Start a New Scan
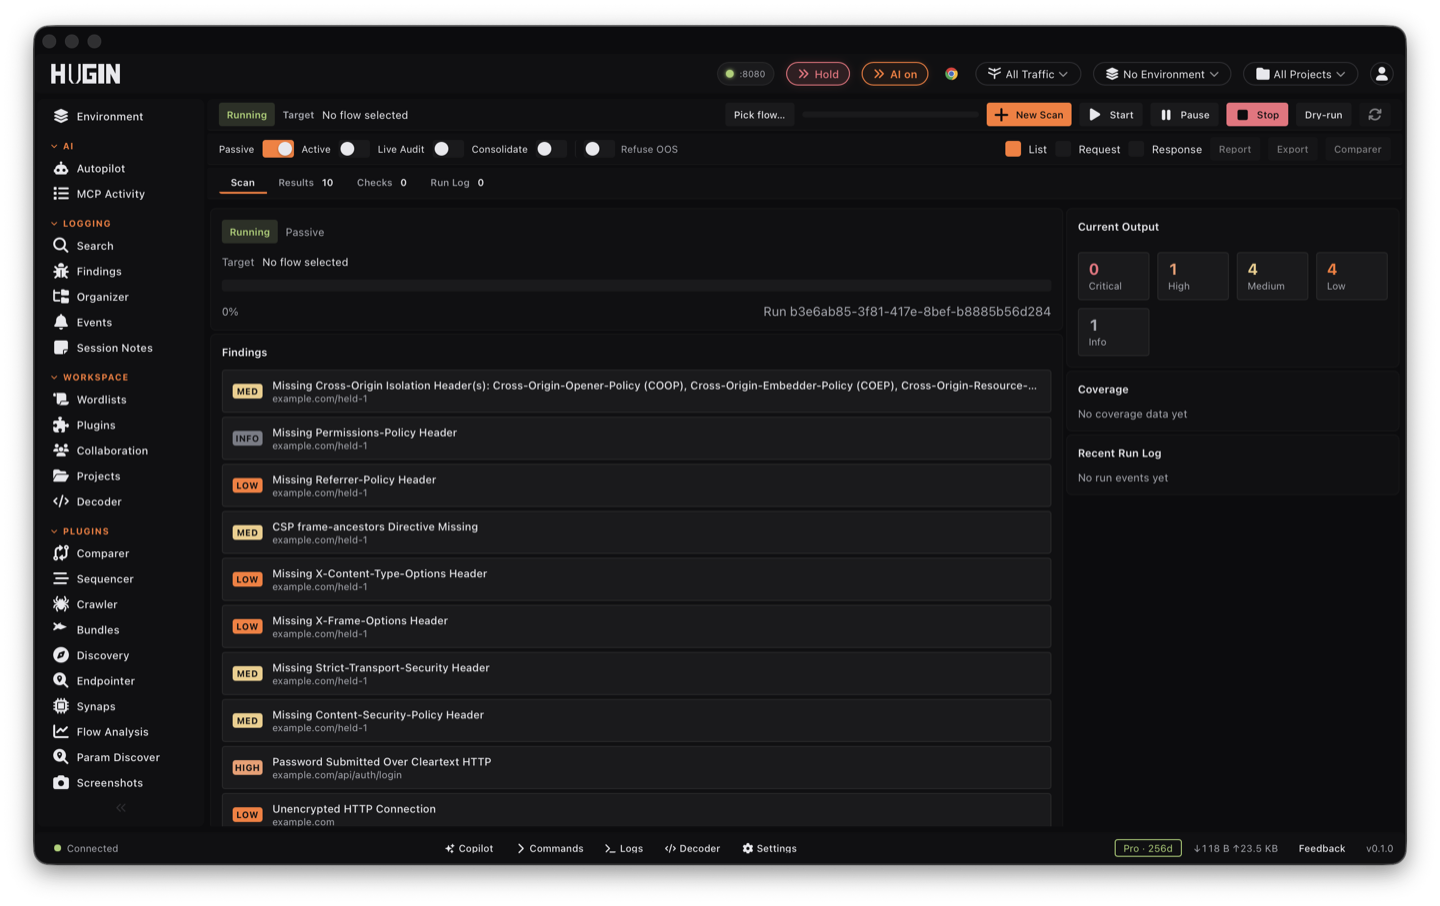This screenshot has width=1440, height=906. pyautogui.click(x=1029, y=115)
